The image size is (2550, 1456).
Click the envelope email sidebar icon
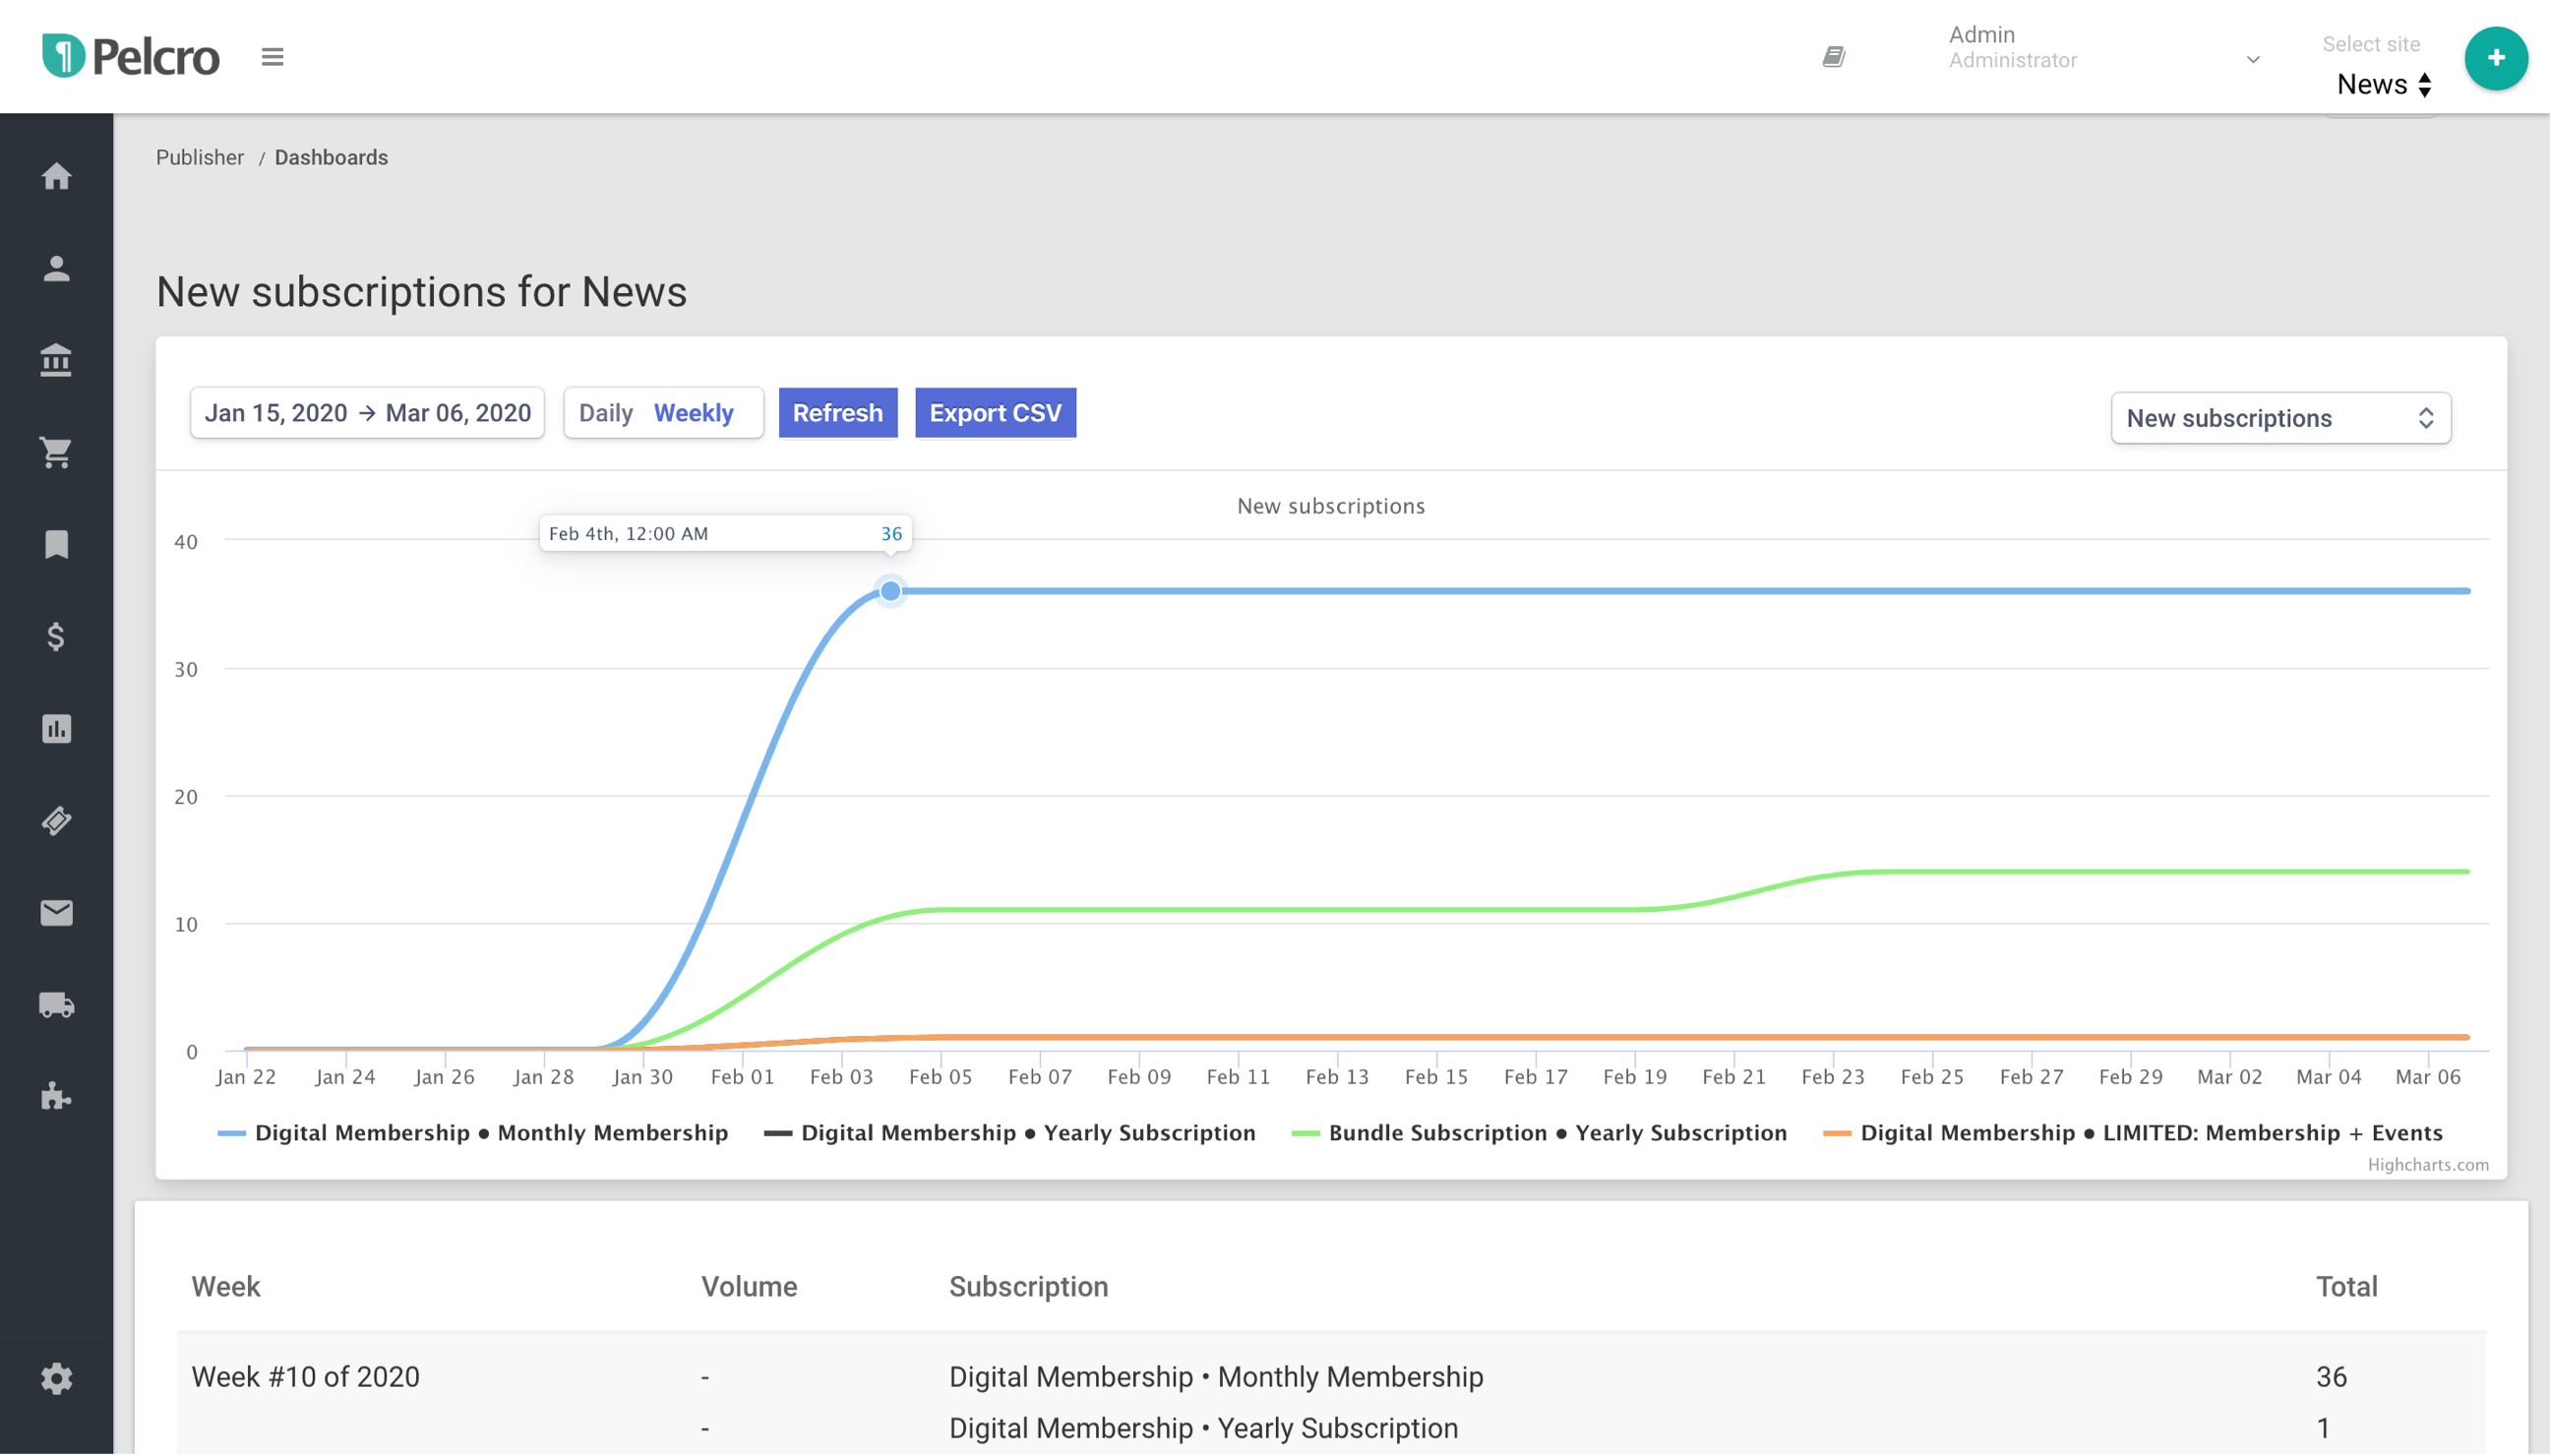coord(56,912)
